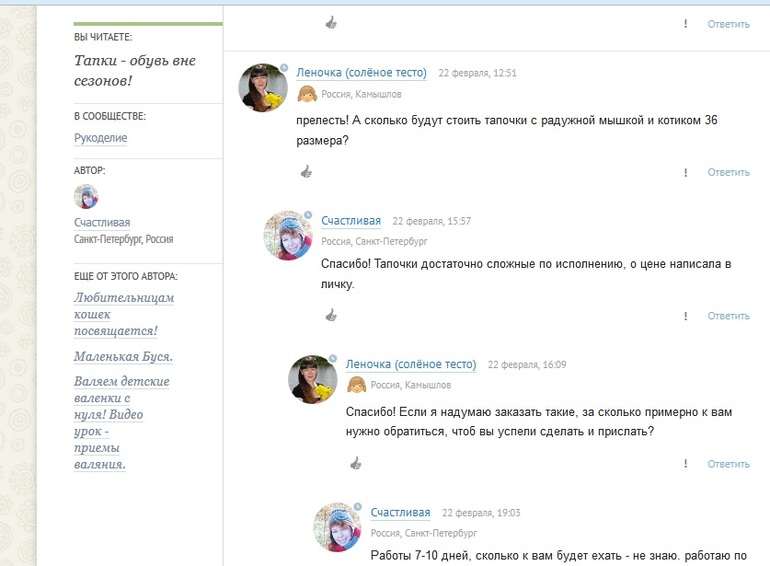
Task: Click location Россия, Санкт-Петербург on 19:03 comment
Action: click(424, 533)
